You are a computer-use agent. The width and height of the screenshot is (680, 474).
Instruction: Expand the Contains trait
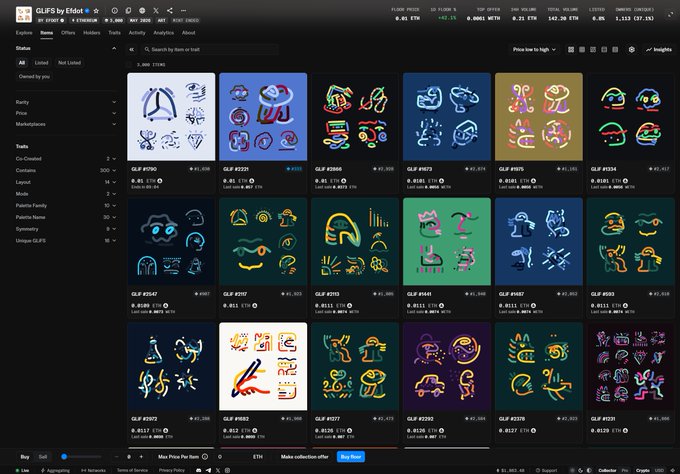coord(65,170)
